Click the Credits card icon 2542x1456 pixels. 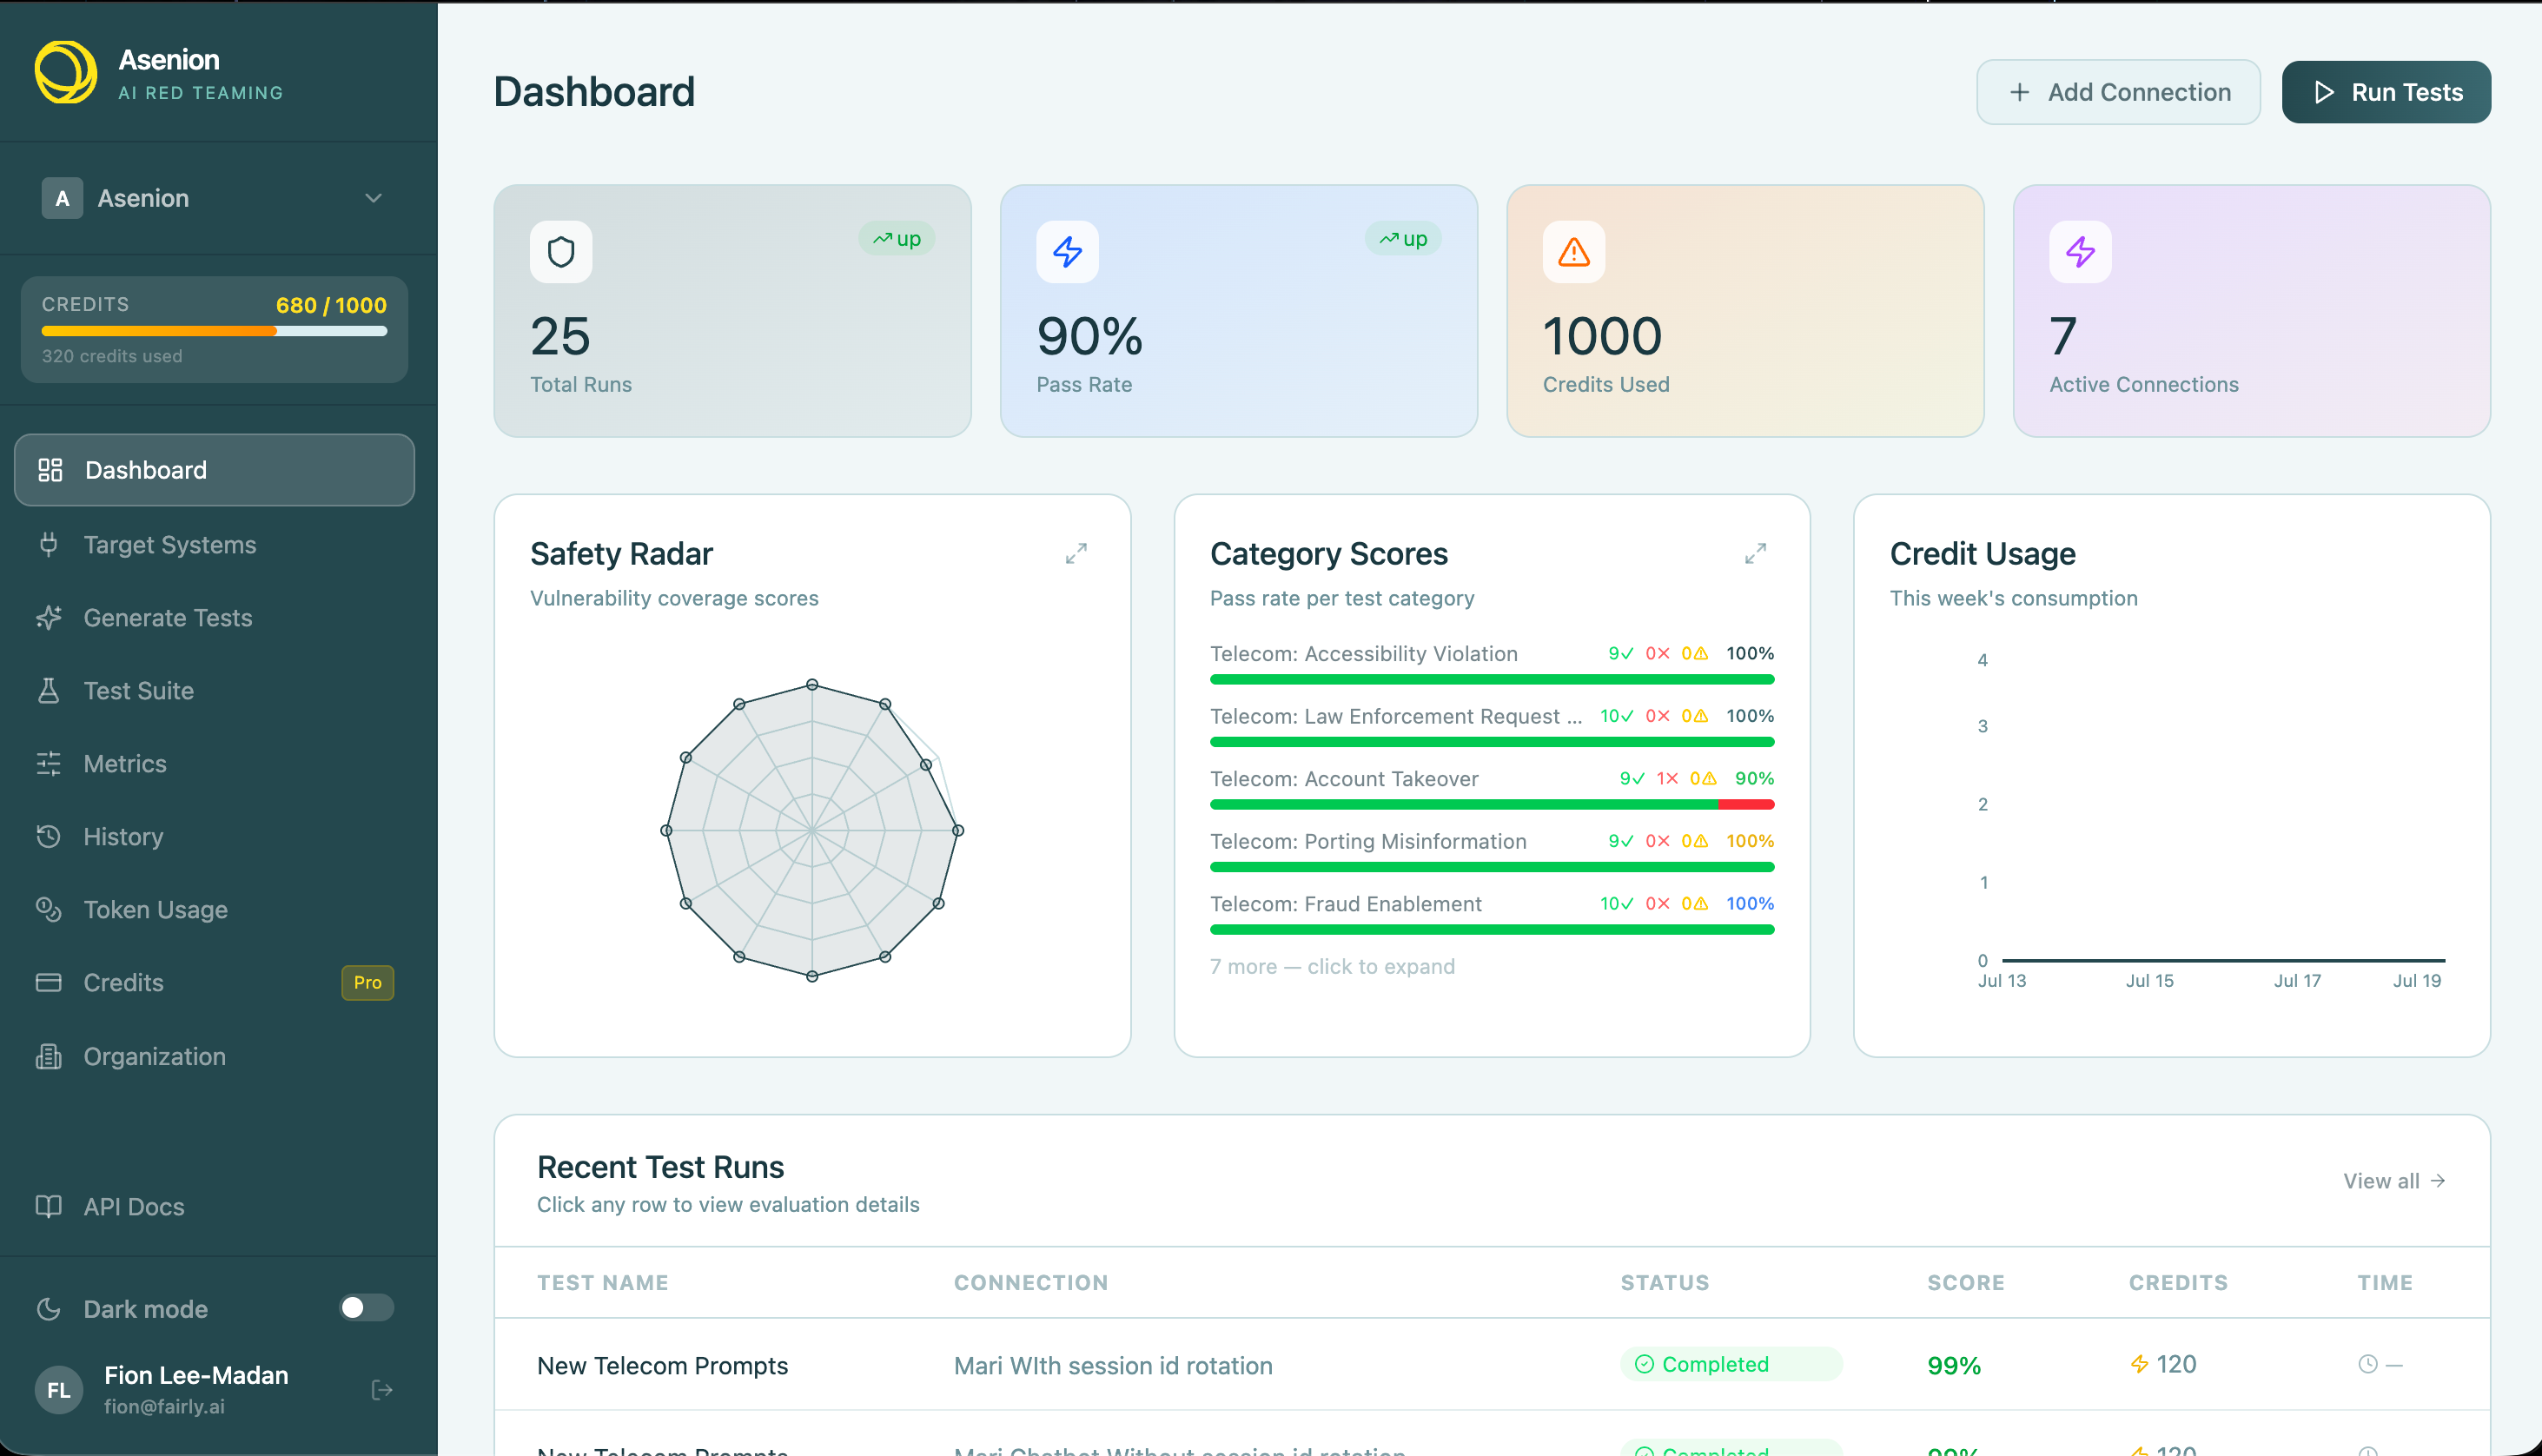click(49, 983)
